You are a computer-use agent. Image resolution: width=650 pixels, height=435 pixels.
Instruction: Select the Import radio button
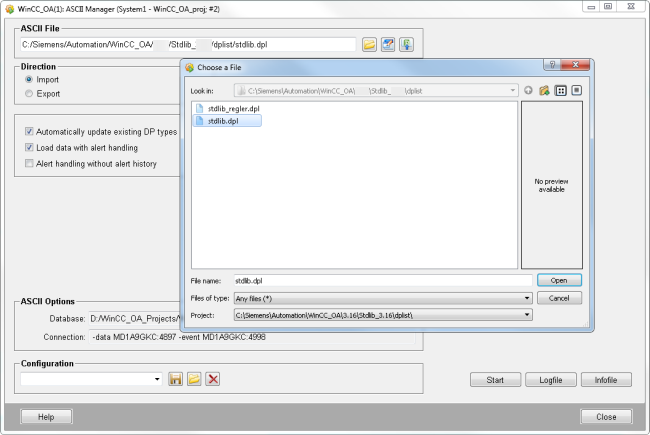(29, 79)
